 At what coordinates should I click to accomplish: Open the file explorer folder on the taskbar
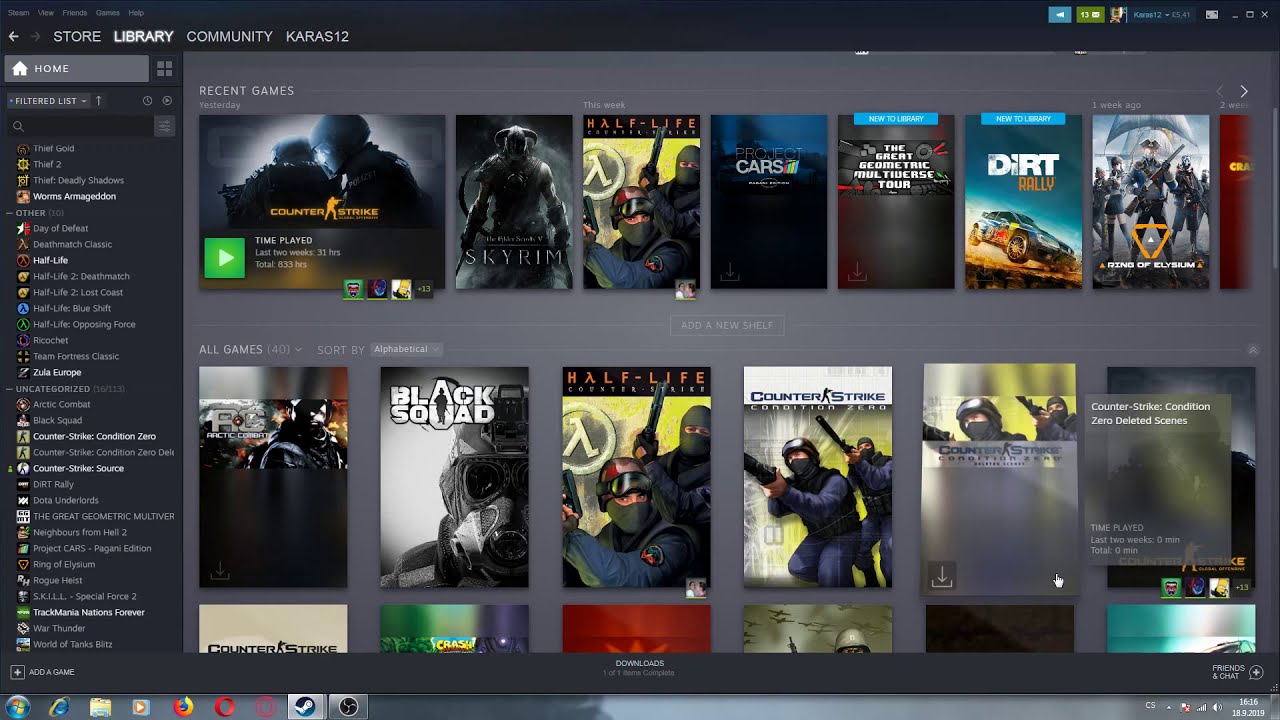[x=100, y=707]
